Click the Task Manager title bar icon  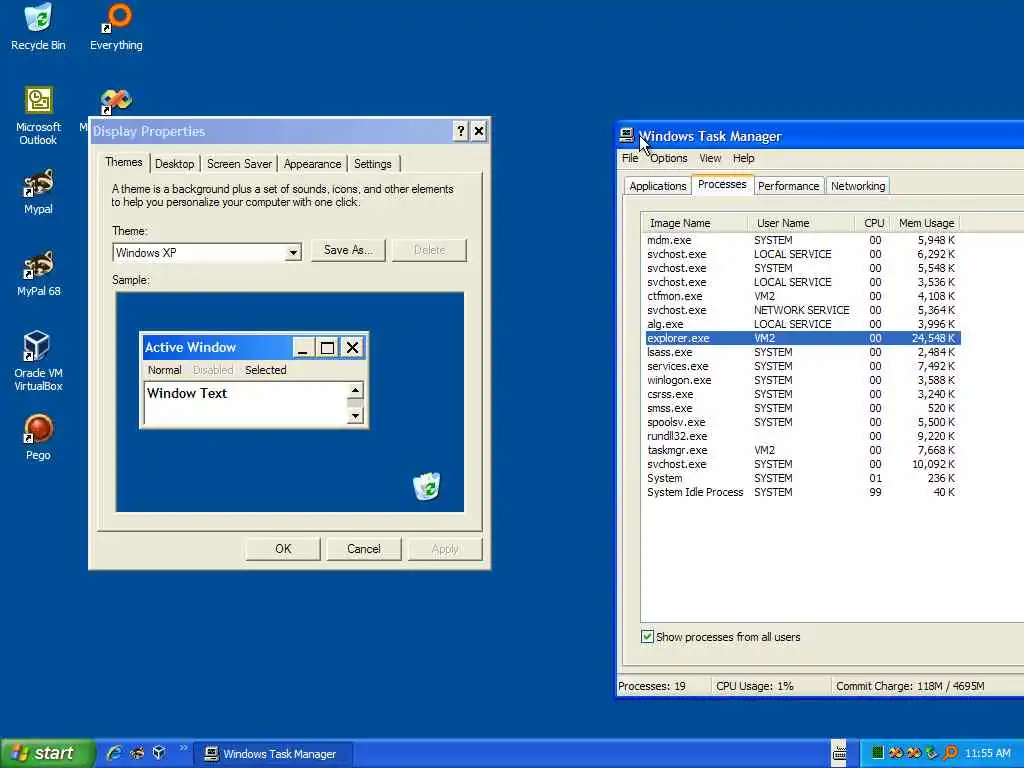coord(626,136)
